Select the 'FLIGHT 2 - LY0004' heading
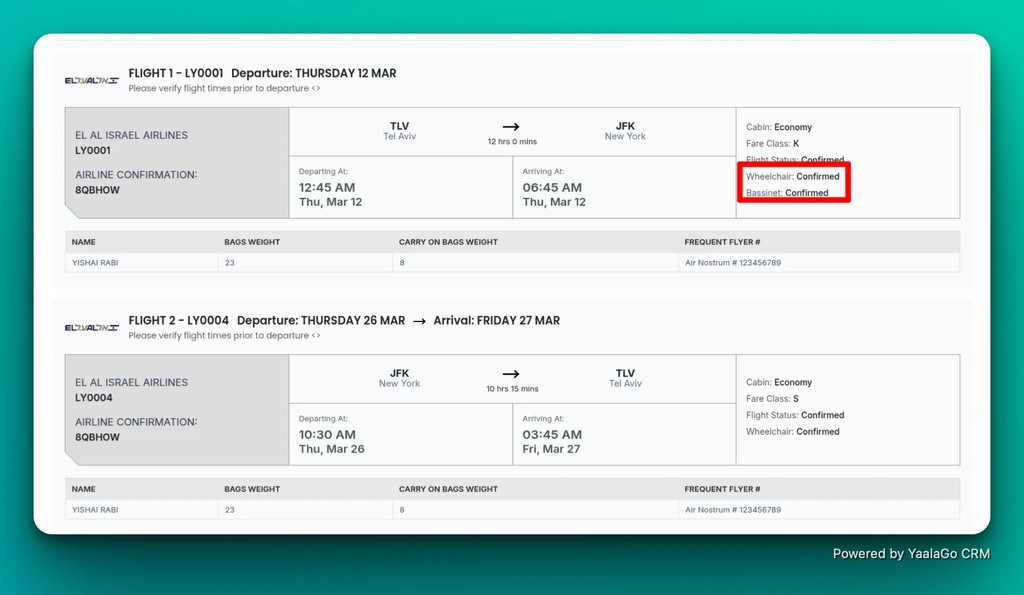Viewport: 1024px width, 595px height. (x=178, y=321)
